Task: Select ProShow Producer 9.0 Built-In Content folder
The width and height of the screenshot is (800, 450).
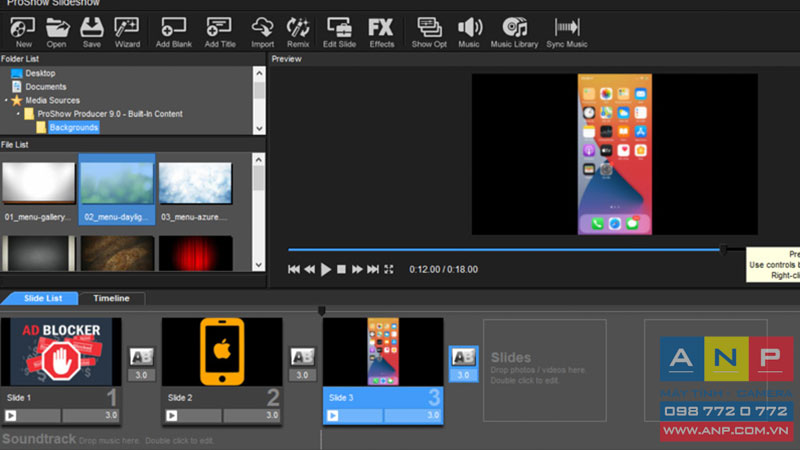Action: click(110, 114)
